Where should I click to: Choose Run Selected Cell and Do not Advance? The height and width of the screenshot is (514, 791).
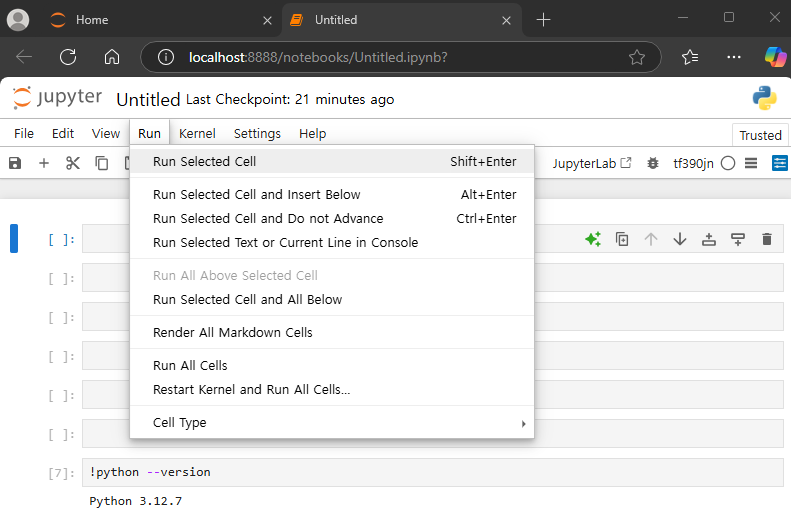pos(332,218)
